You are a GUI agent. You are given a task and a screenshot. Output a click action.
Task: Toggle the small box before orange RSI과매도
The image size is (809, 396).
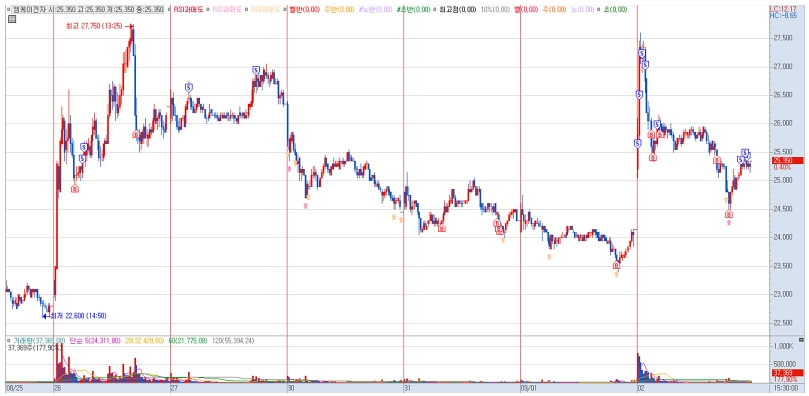(x=247, y=10)
